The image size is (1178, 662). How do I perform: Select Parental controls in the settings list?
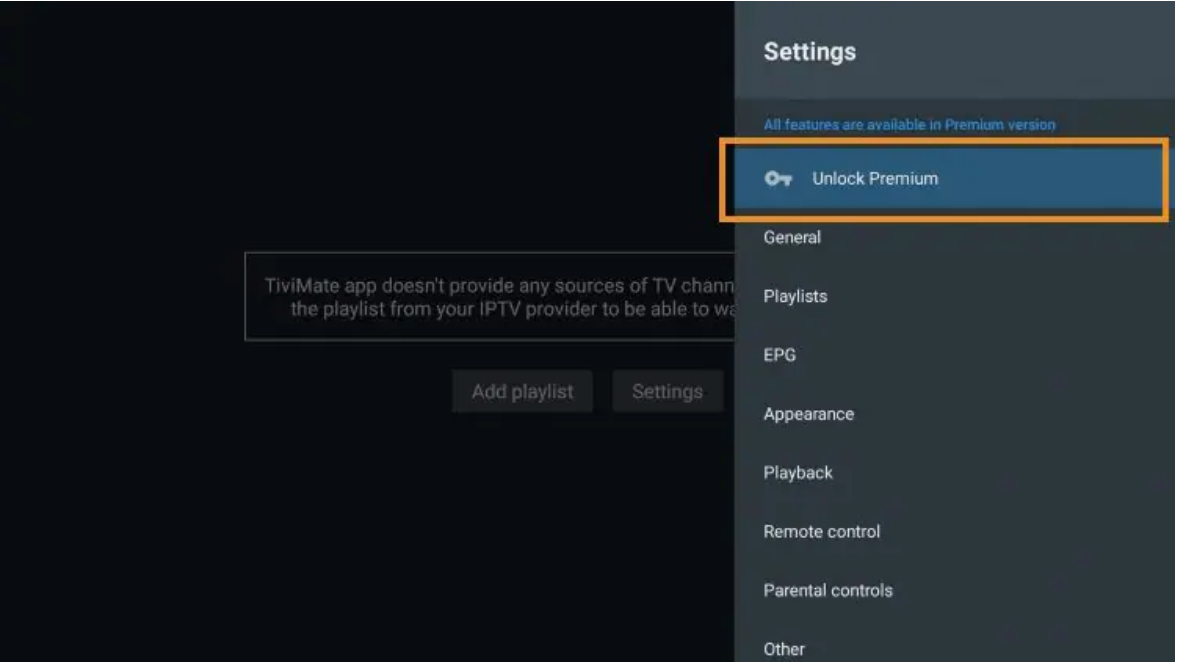tap(954, 591)
